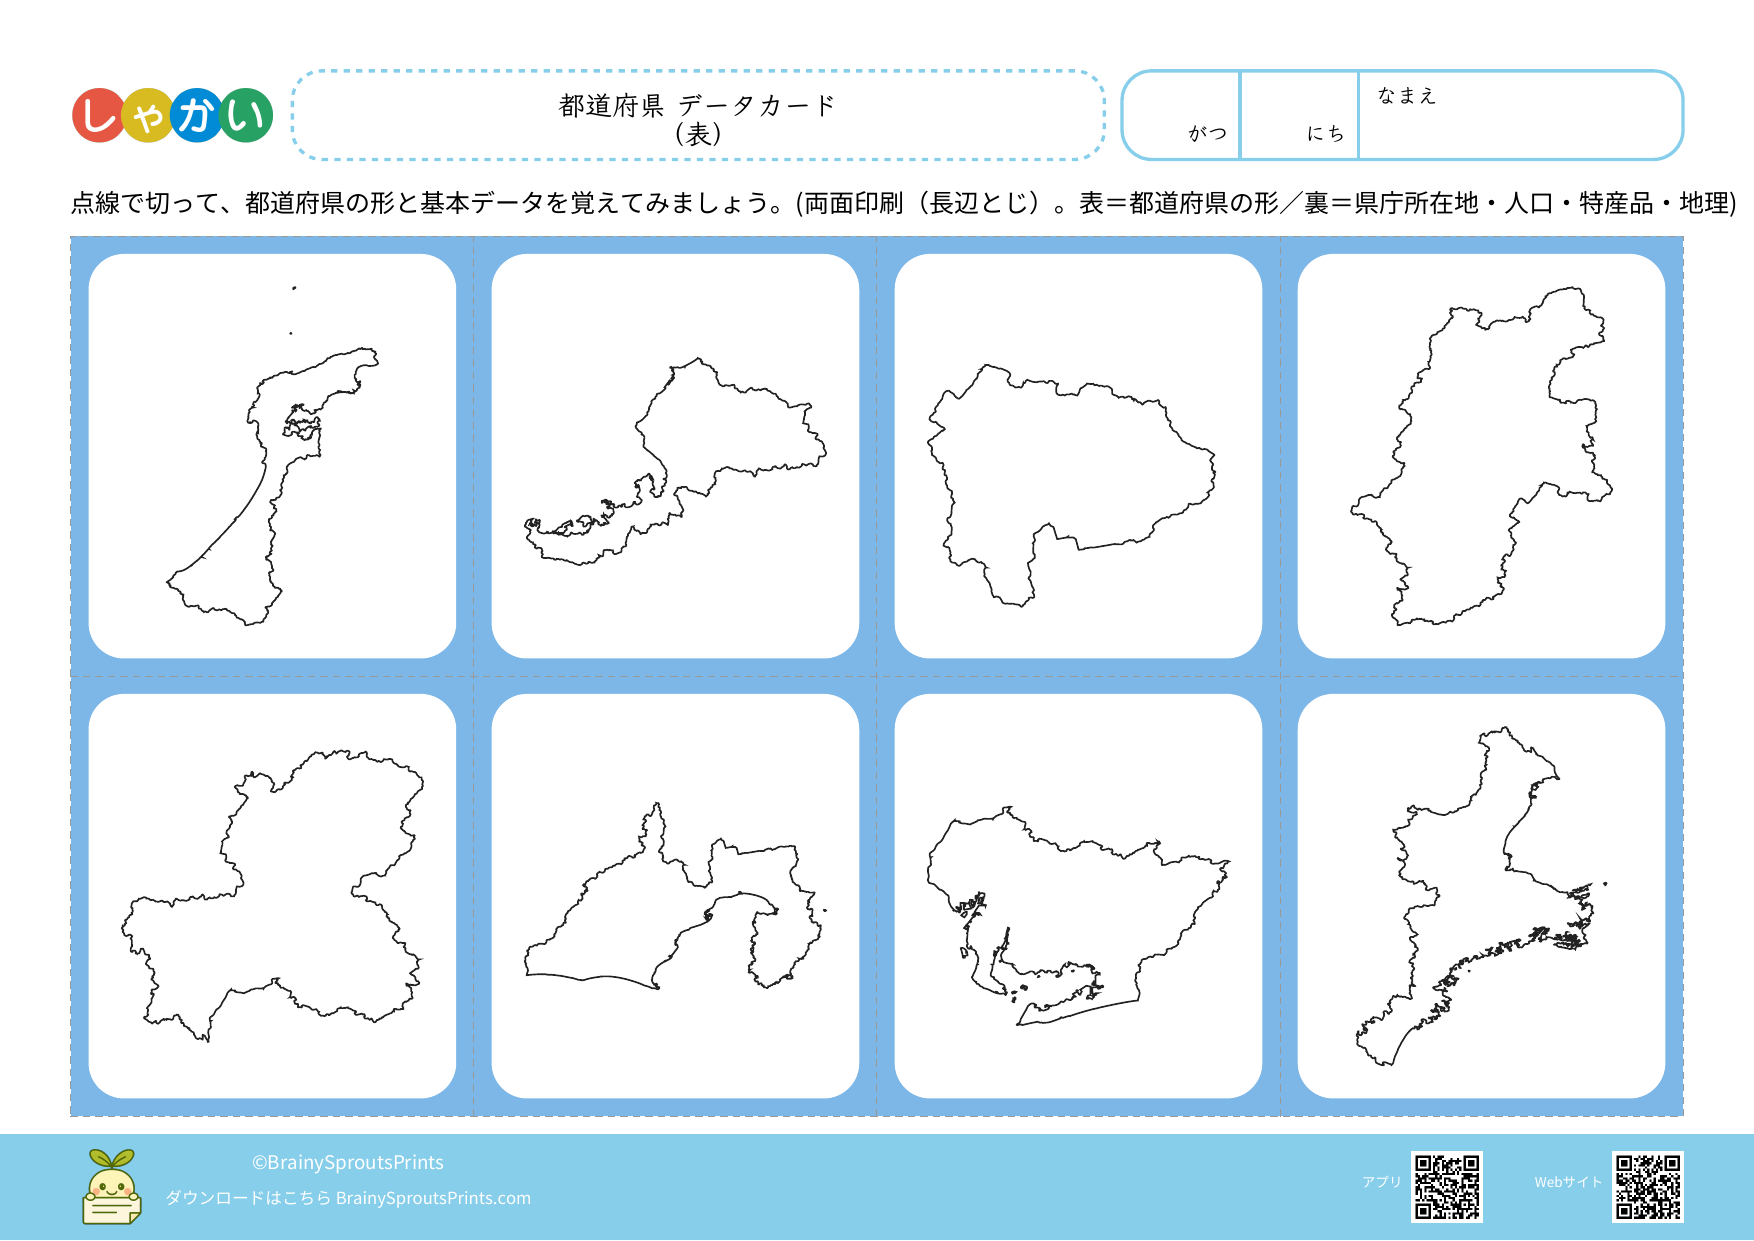Select the Yamanashi prefecture outline card
Viewport: 1754px width, 1241px height.
[1078, 456]
